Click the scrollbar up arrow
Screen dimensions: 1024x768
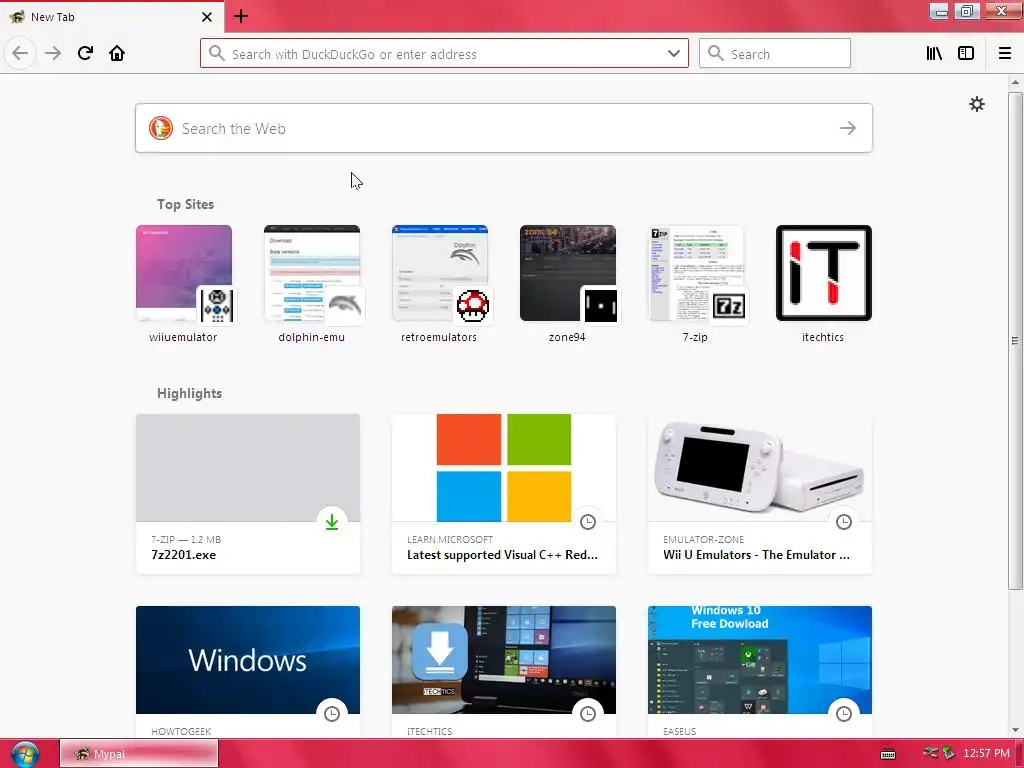click(1014, 82)
